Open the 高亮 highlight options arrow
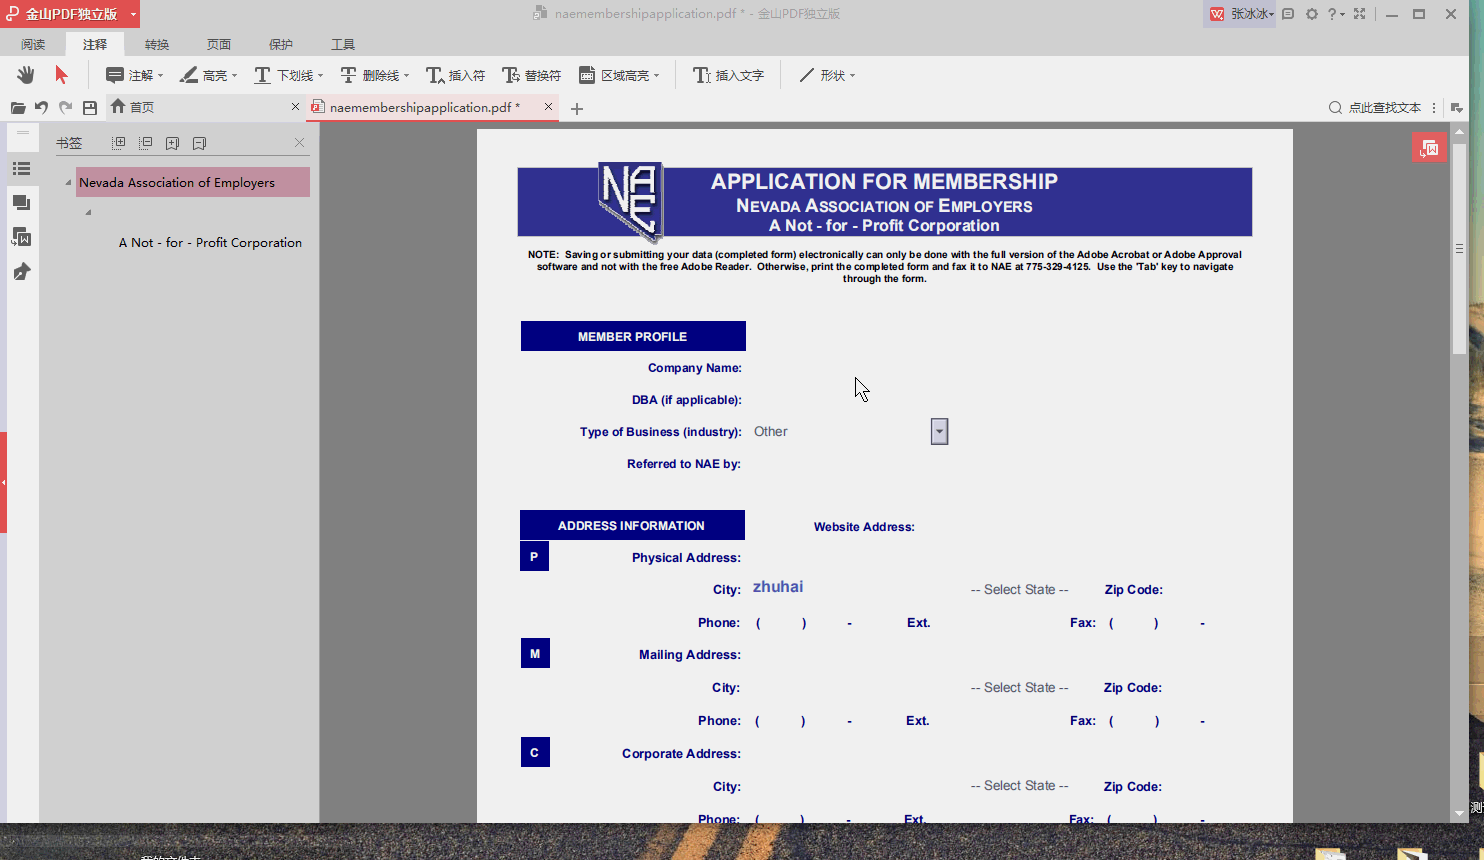The image size is (1484, 860). (x=234, y=76)
